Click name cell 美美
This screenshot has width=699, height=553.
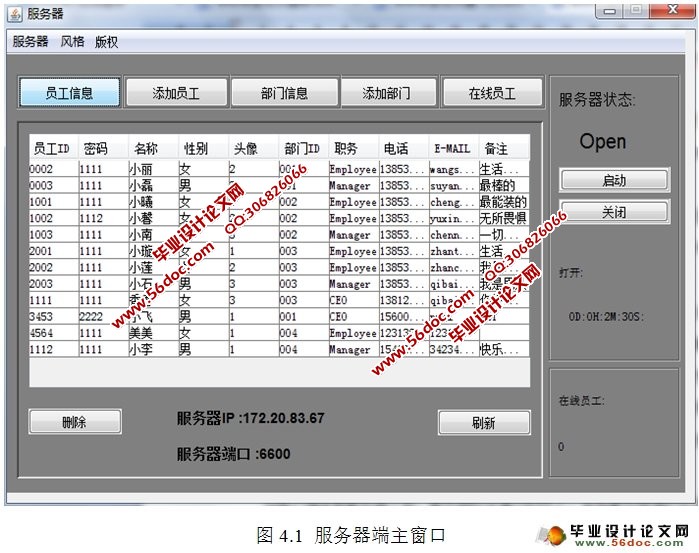pyautogui.click(x=153, y=333)
